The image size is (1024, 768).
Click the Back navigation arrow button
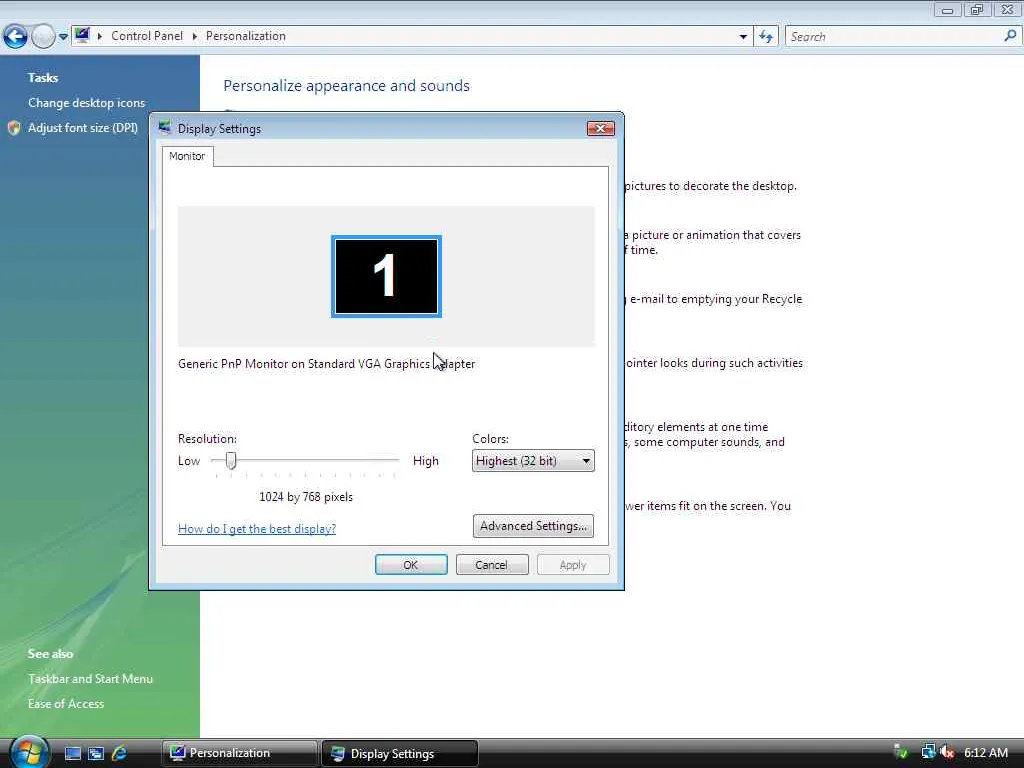15,37
